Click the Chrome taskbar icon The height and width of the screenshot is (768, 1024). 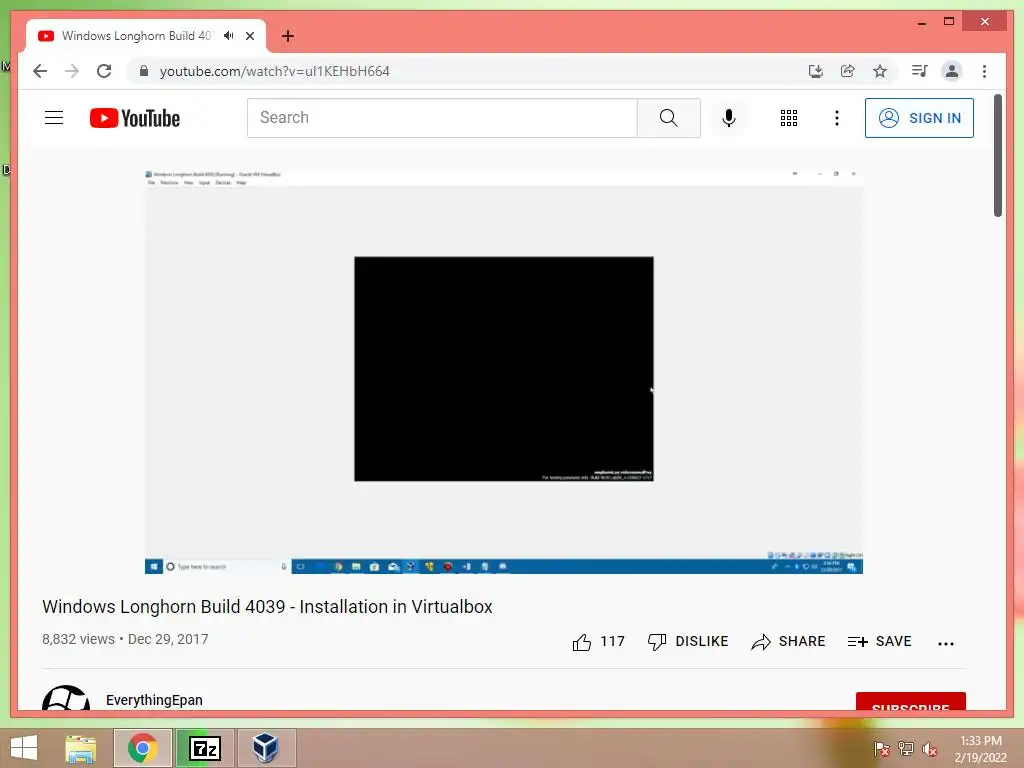coord(142,748)
